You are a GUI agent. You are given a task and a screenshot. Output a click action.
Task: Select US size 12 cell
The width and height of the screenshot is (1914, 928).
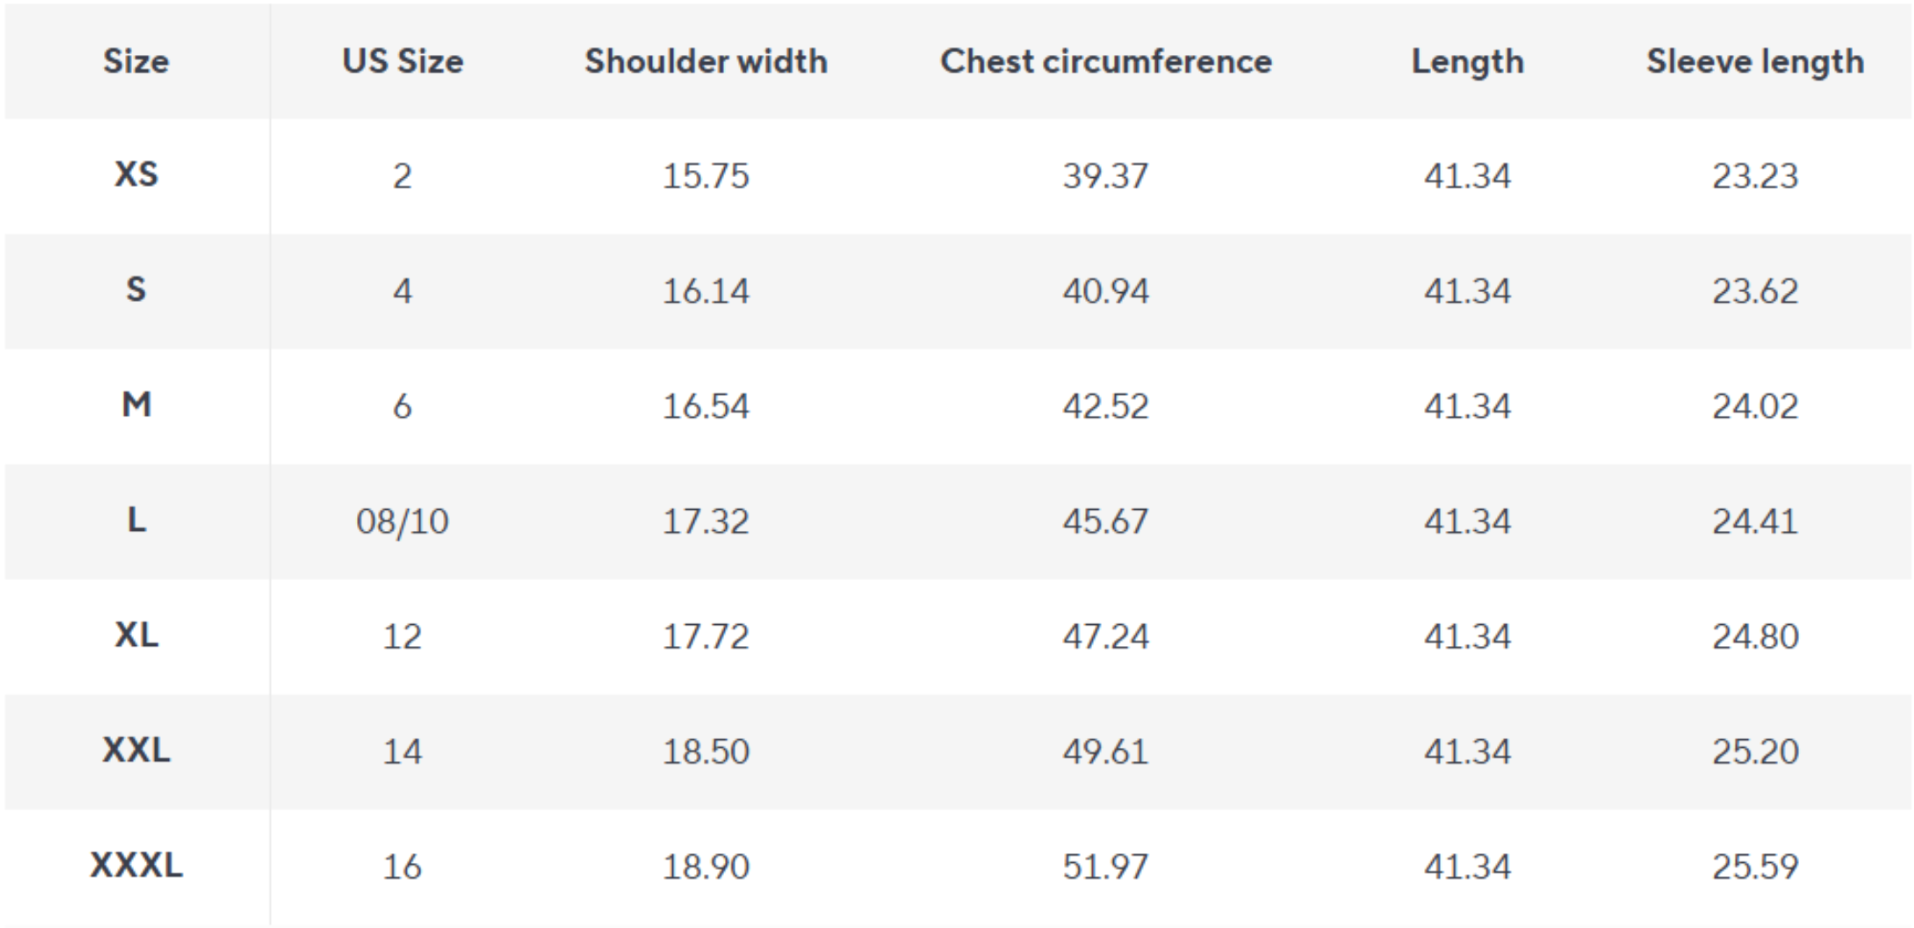click(402, 636)
